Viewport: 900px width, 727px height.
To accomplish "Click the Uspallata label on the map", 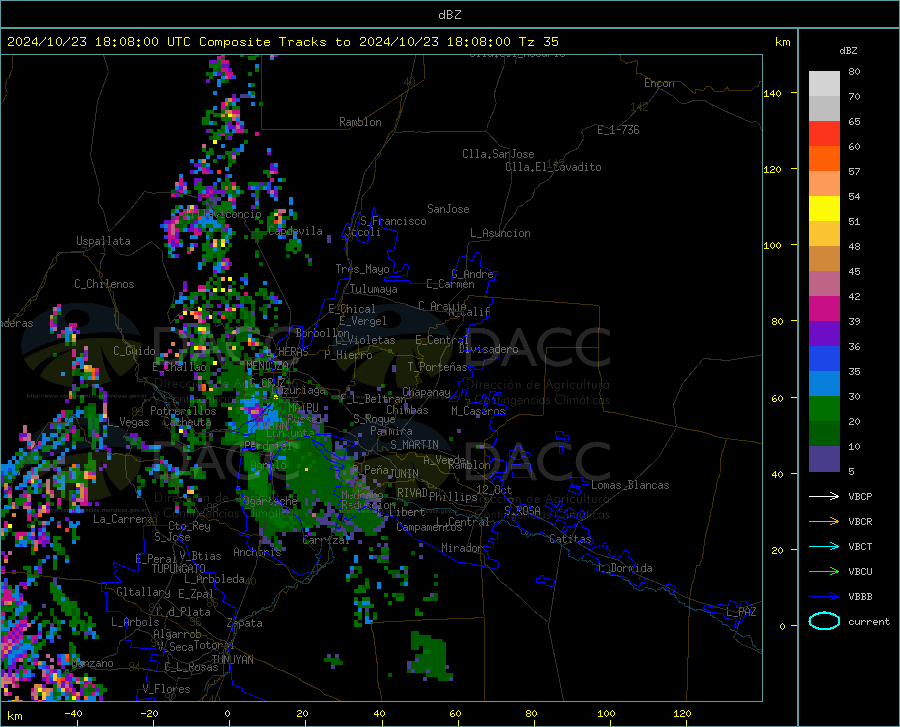I will (103, 241).
